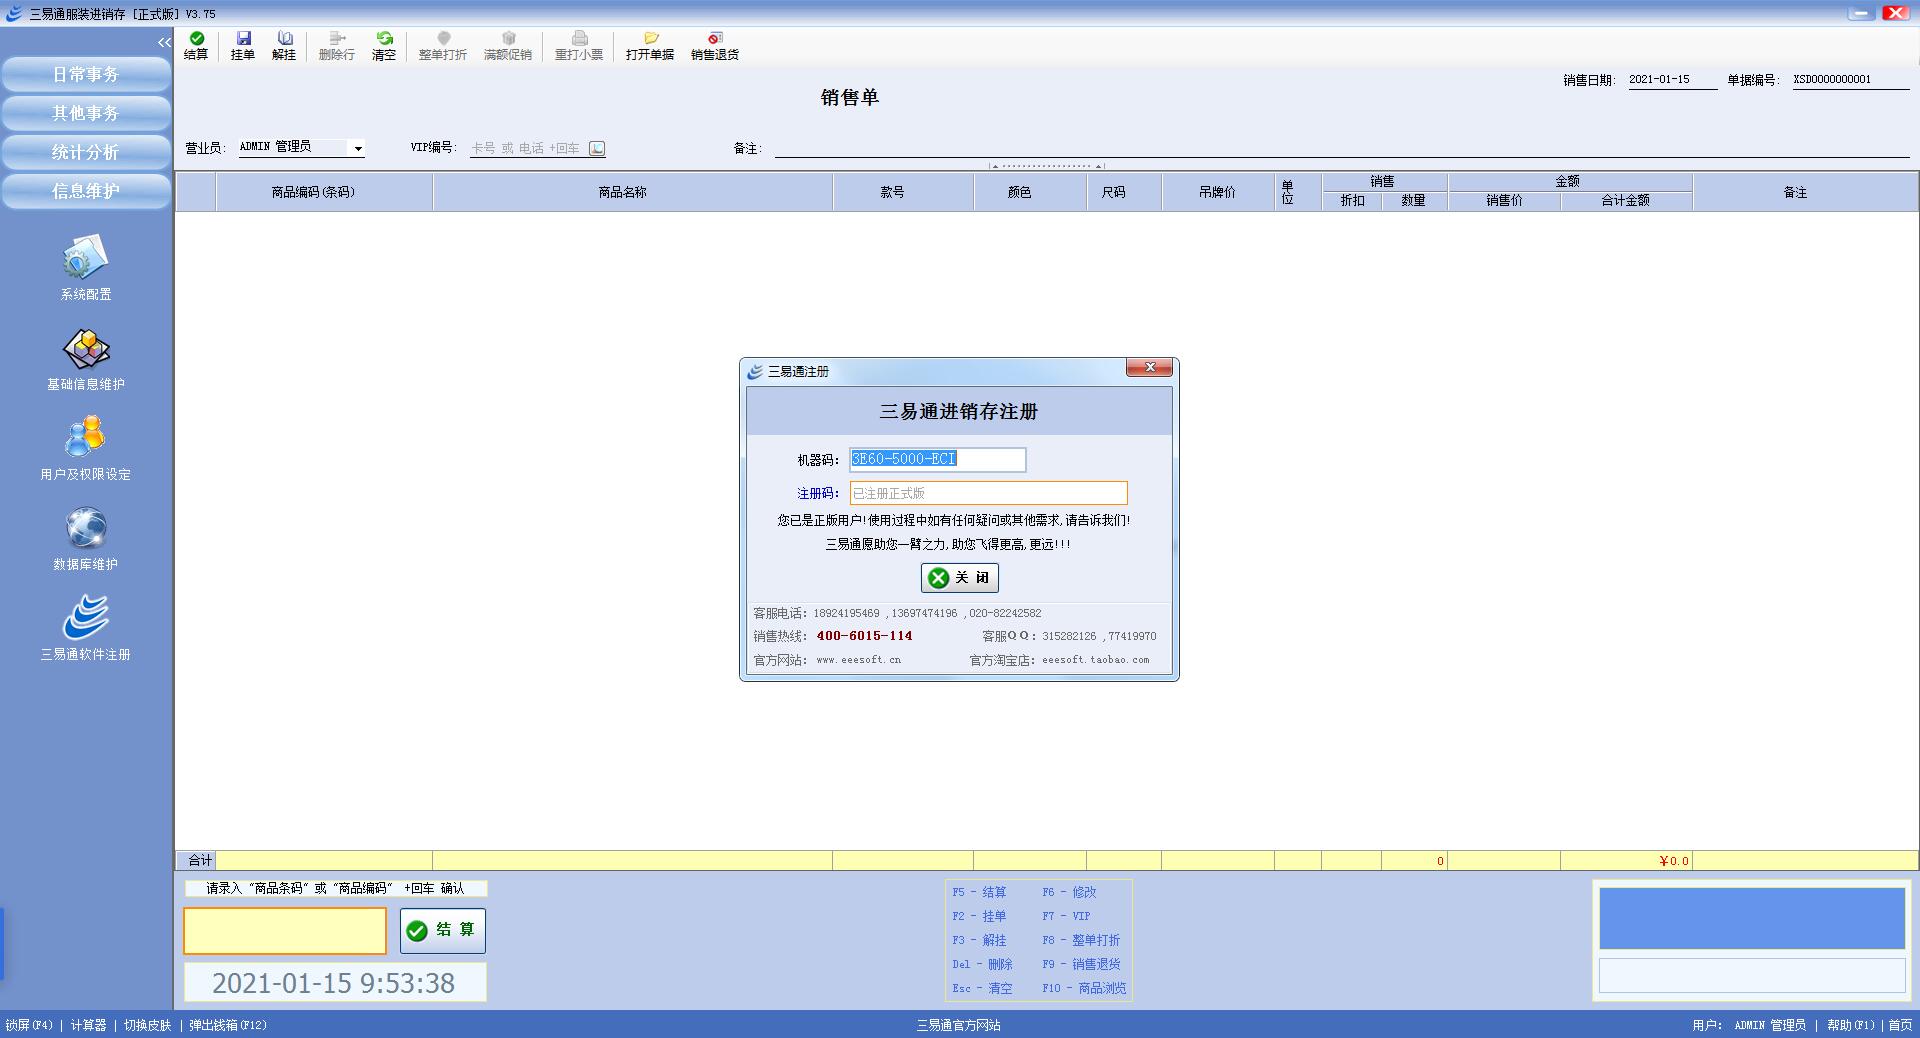Click the 删除行 delete row toolbar icon
This screenshot has width=1920, height=1038.
(x=337, y=46)
